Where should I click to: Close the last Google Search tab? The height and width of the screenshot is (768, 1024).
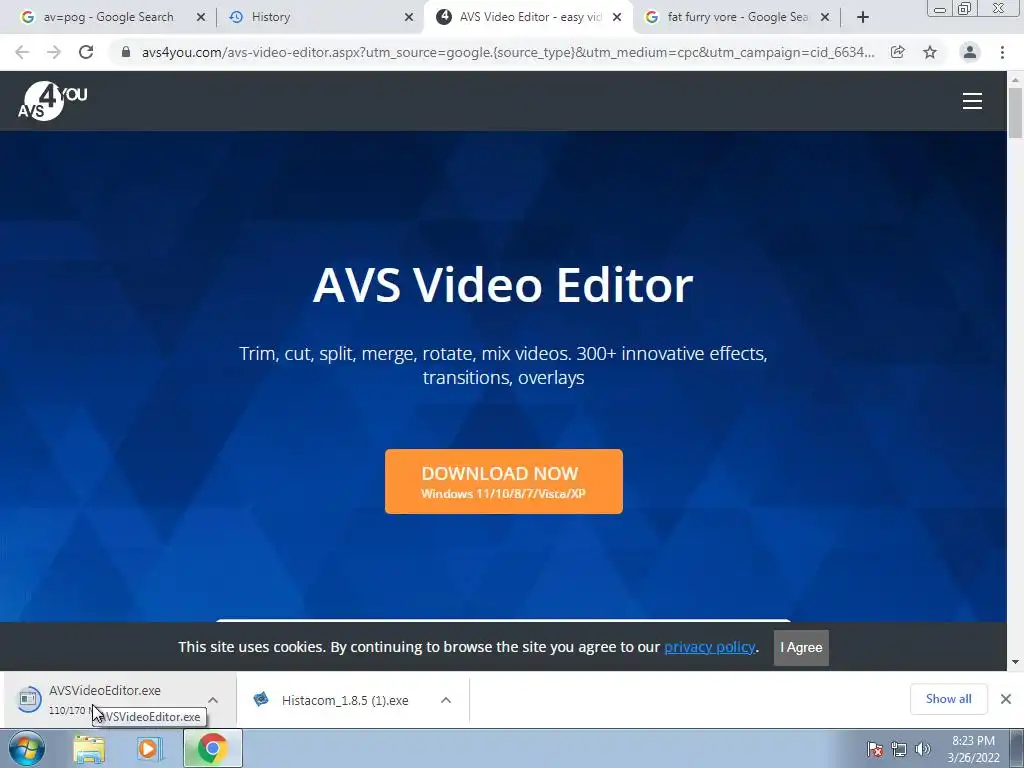[x=825, y=17]
